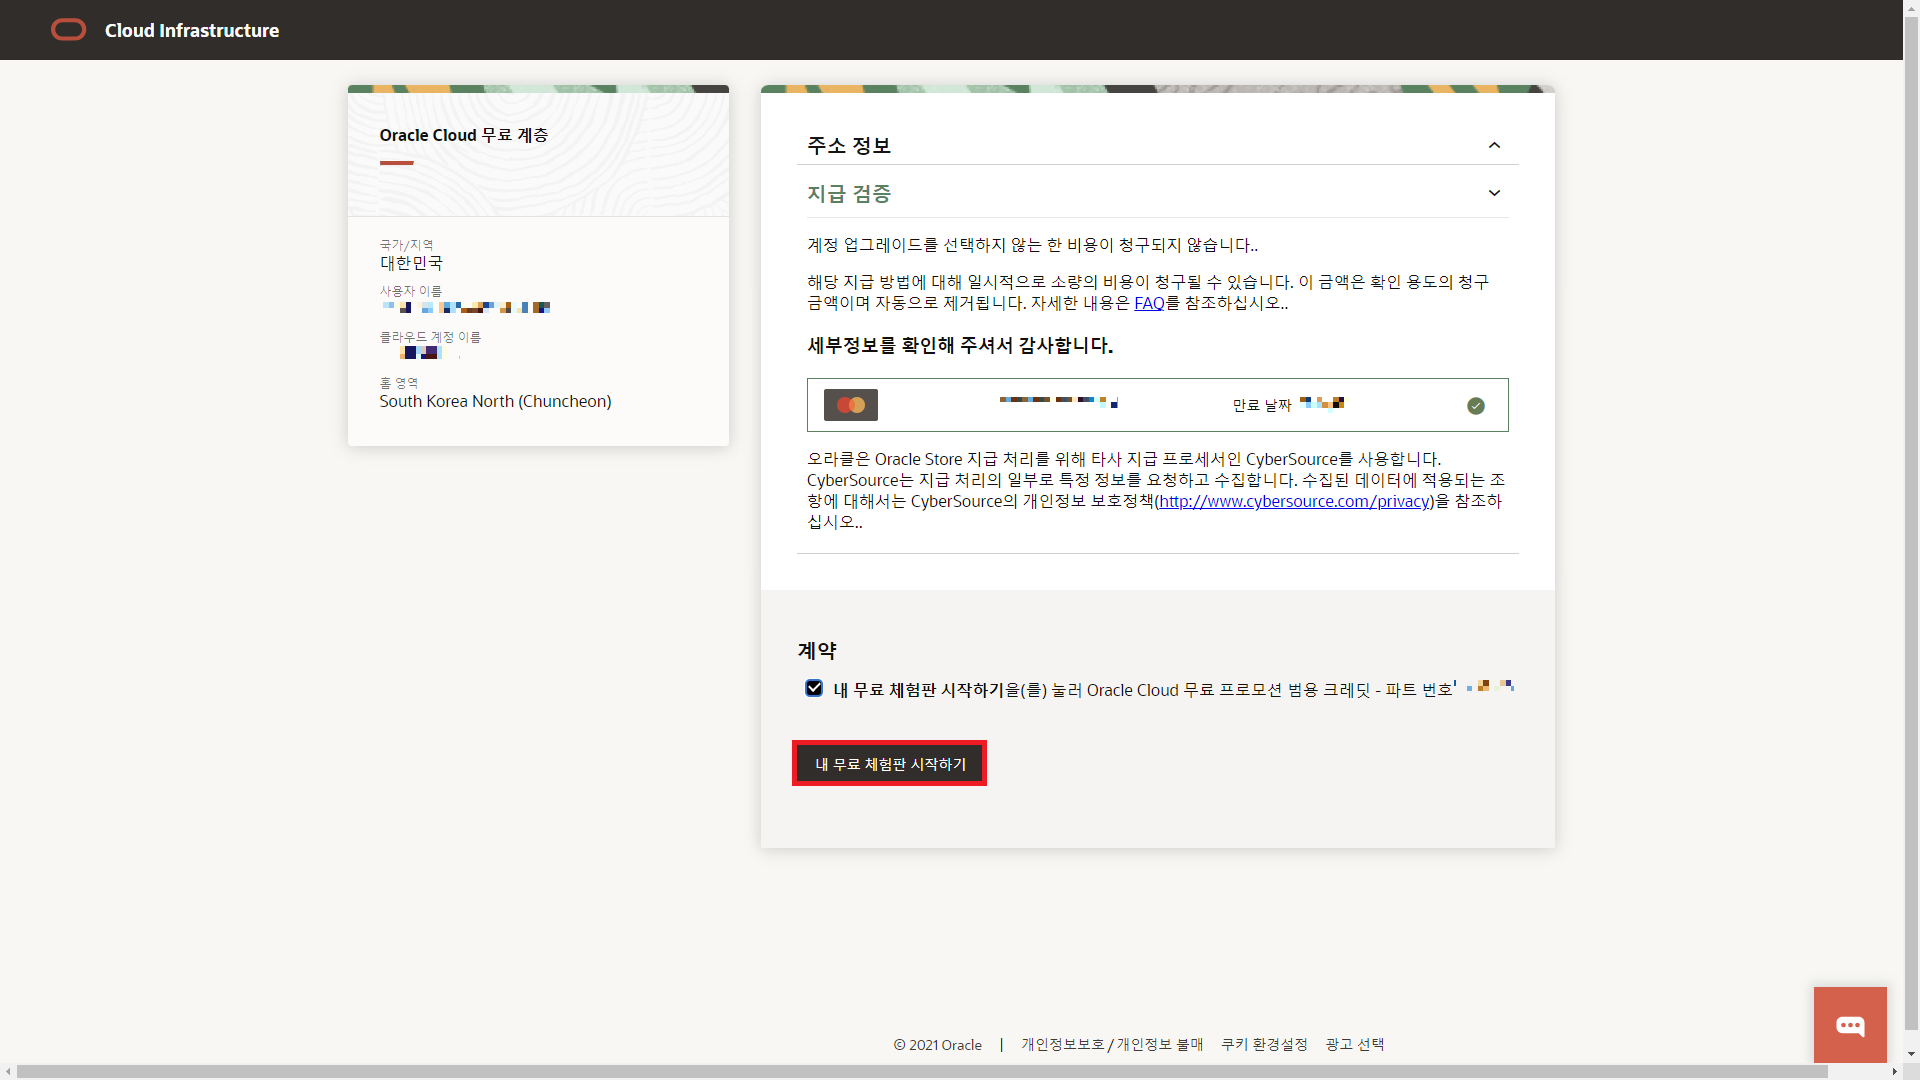Click the Mastercard card icon
This screenshot has width=1920, height=1080.
click(850, 405)
